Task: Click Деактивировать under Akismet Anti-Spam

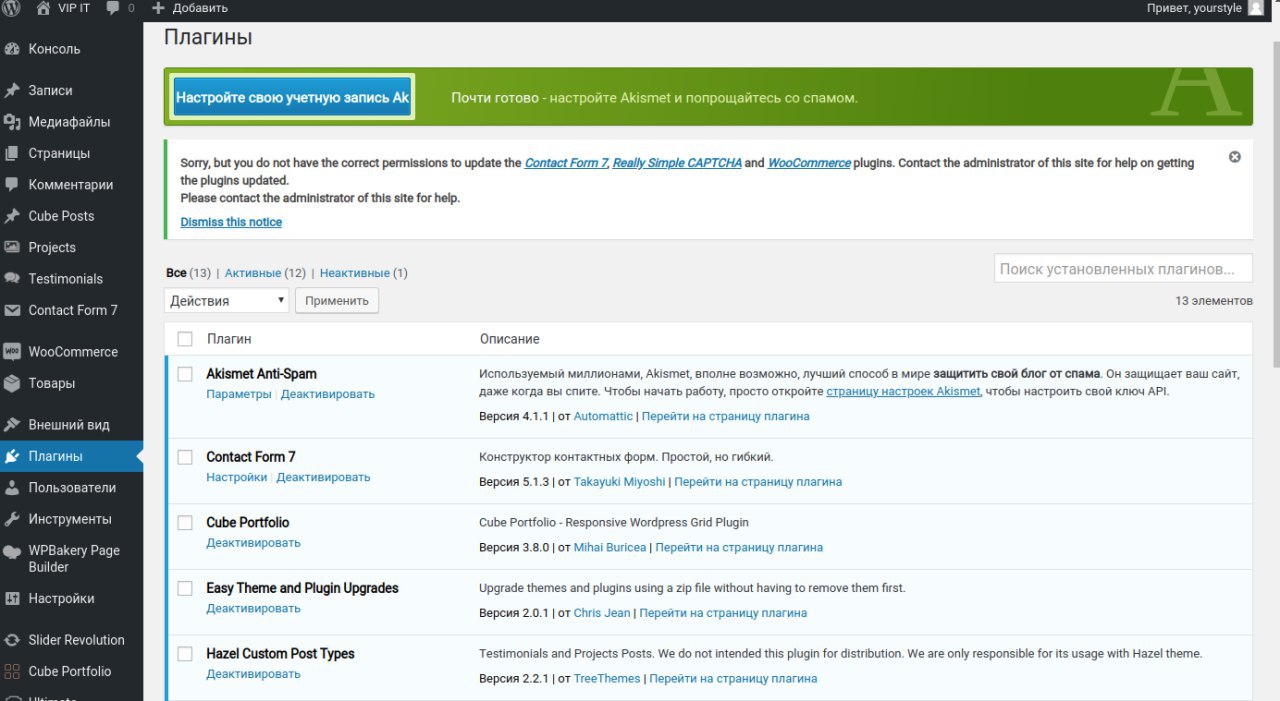Action: click(328, 394)
